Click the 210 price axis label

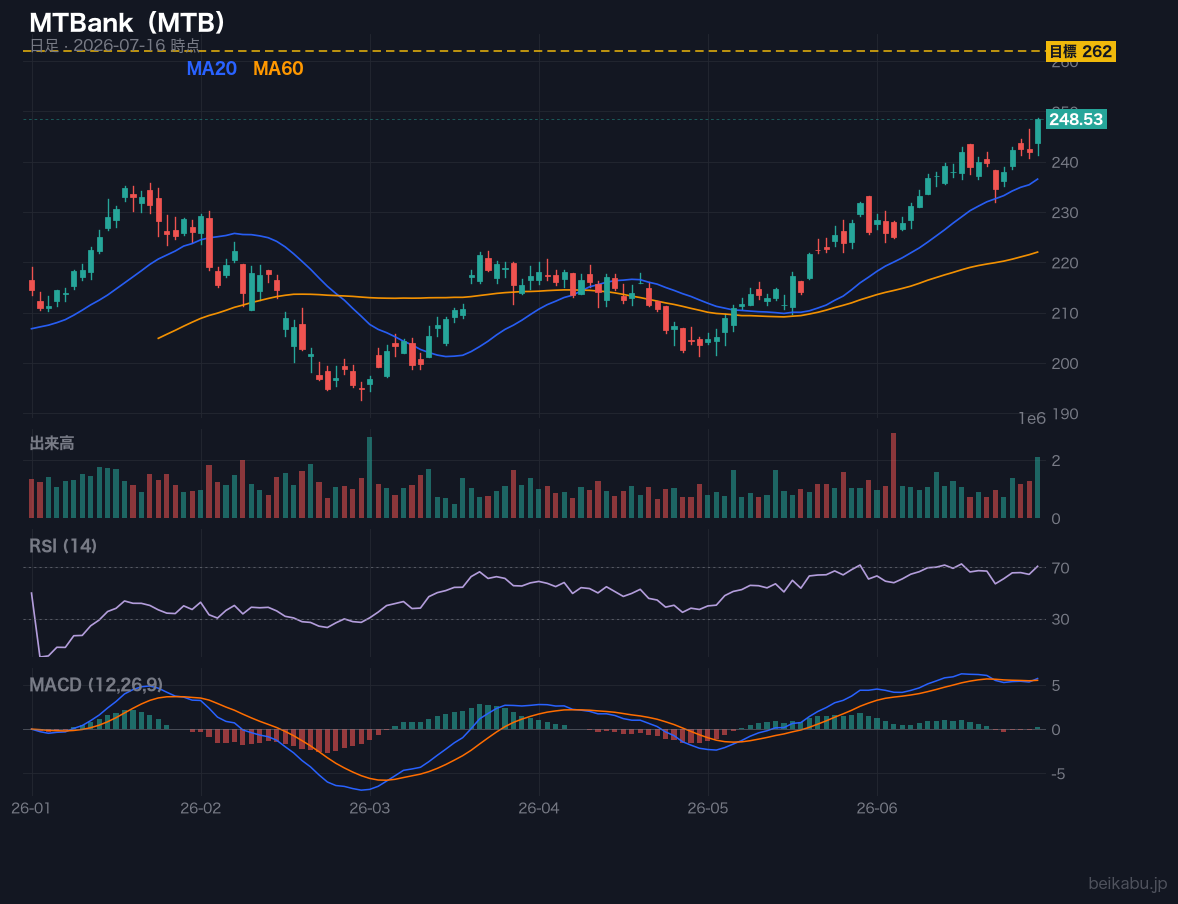pyautogui.click(x=1065, y=313)
